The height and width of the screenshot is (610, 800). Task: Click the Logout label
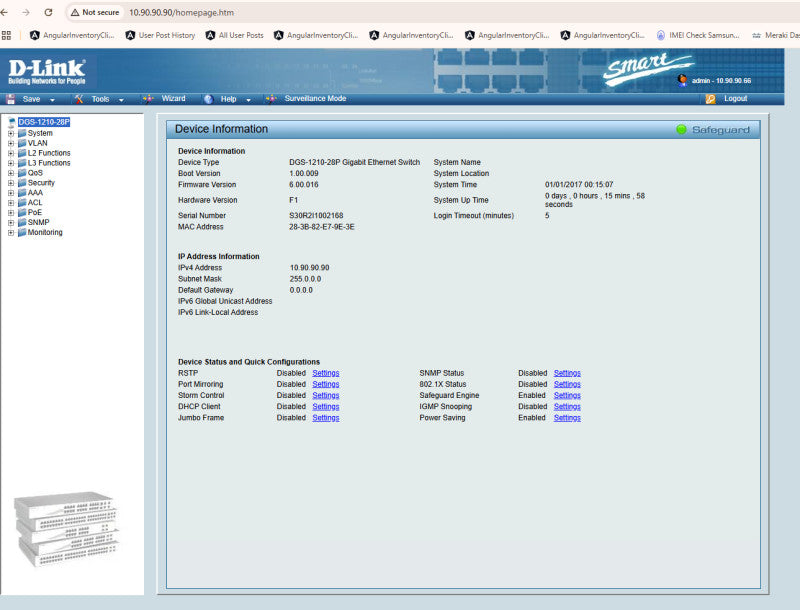click(x=735, y=98)
